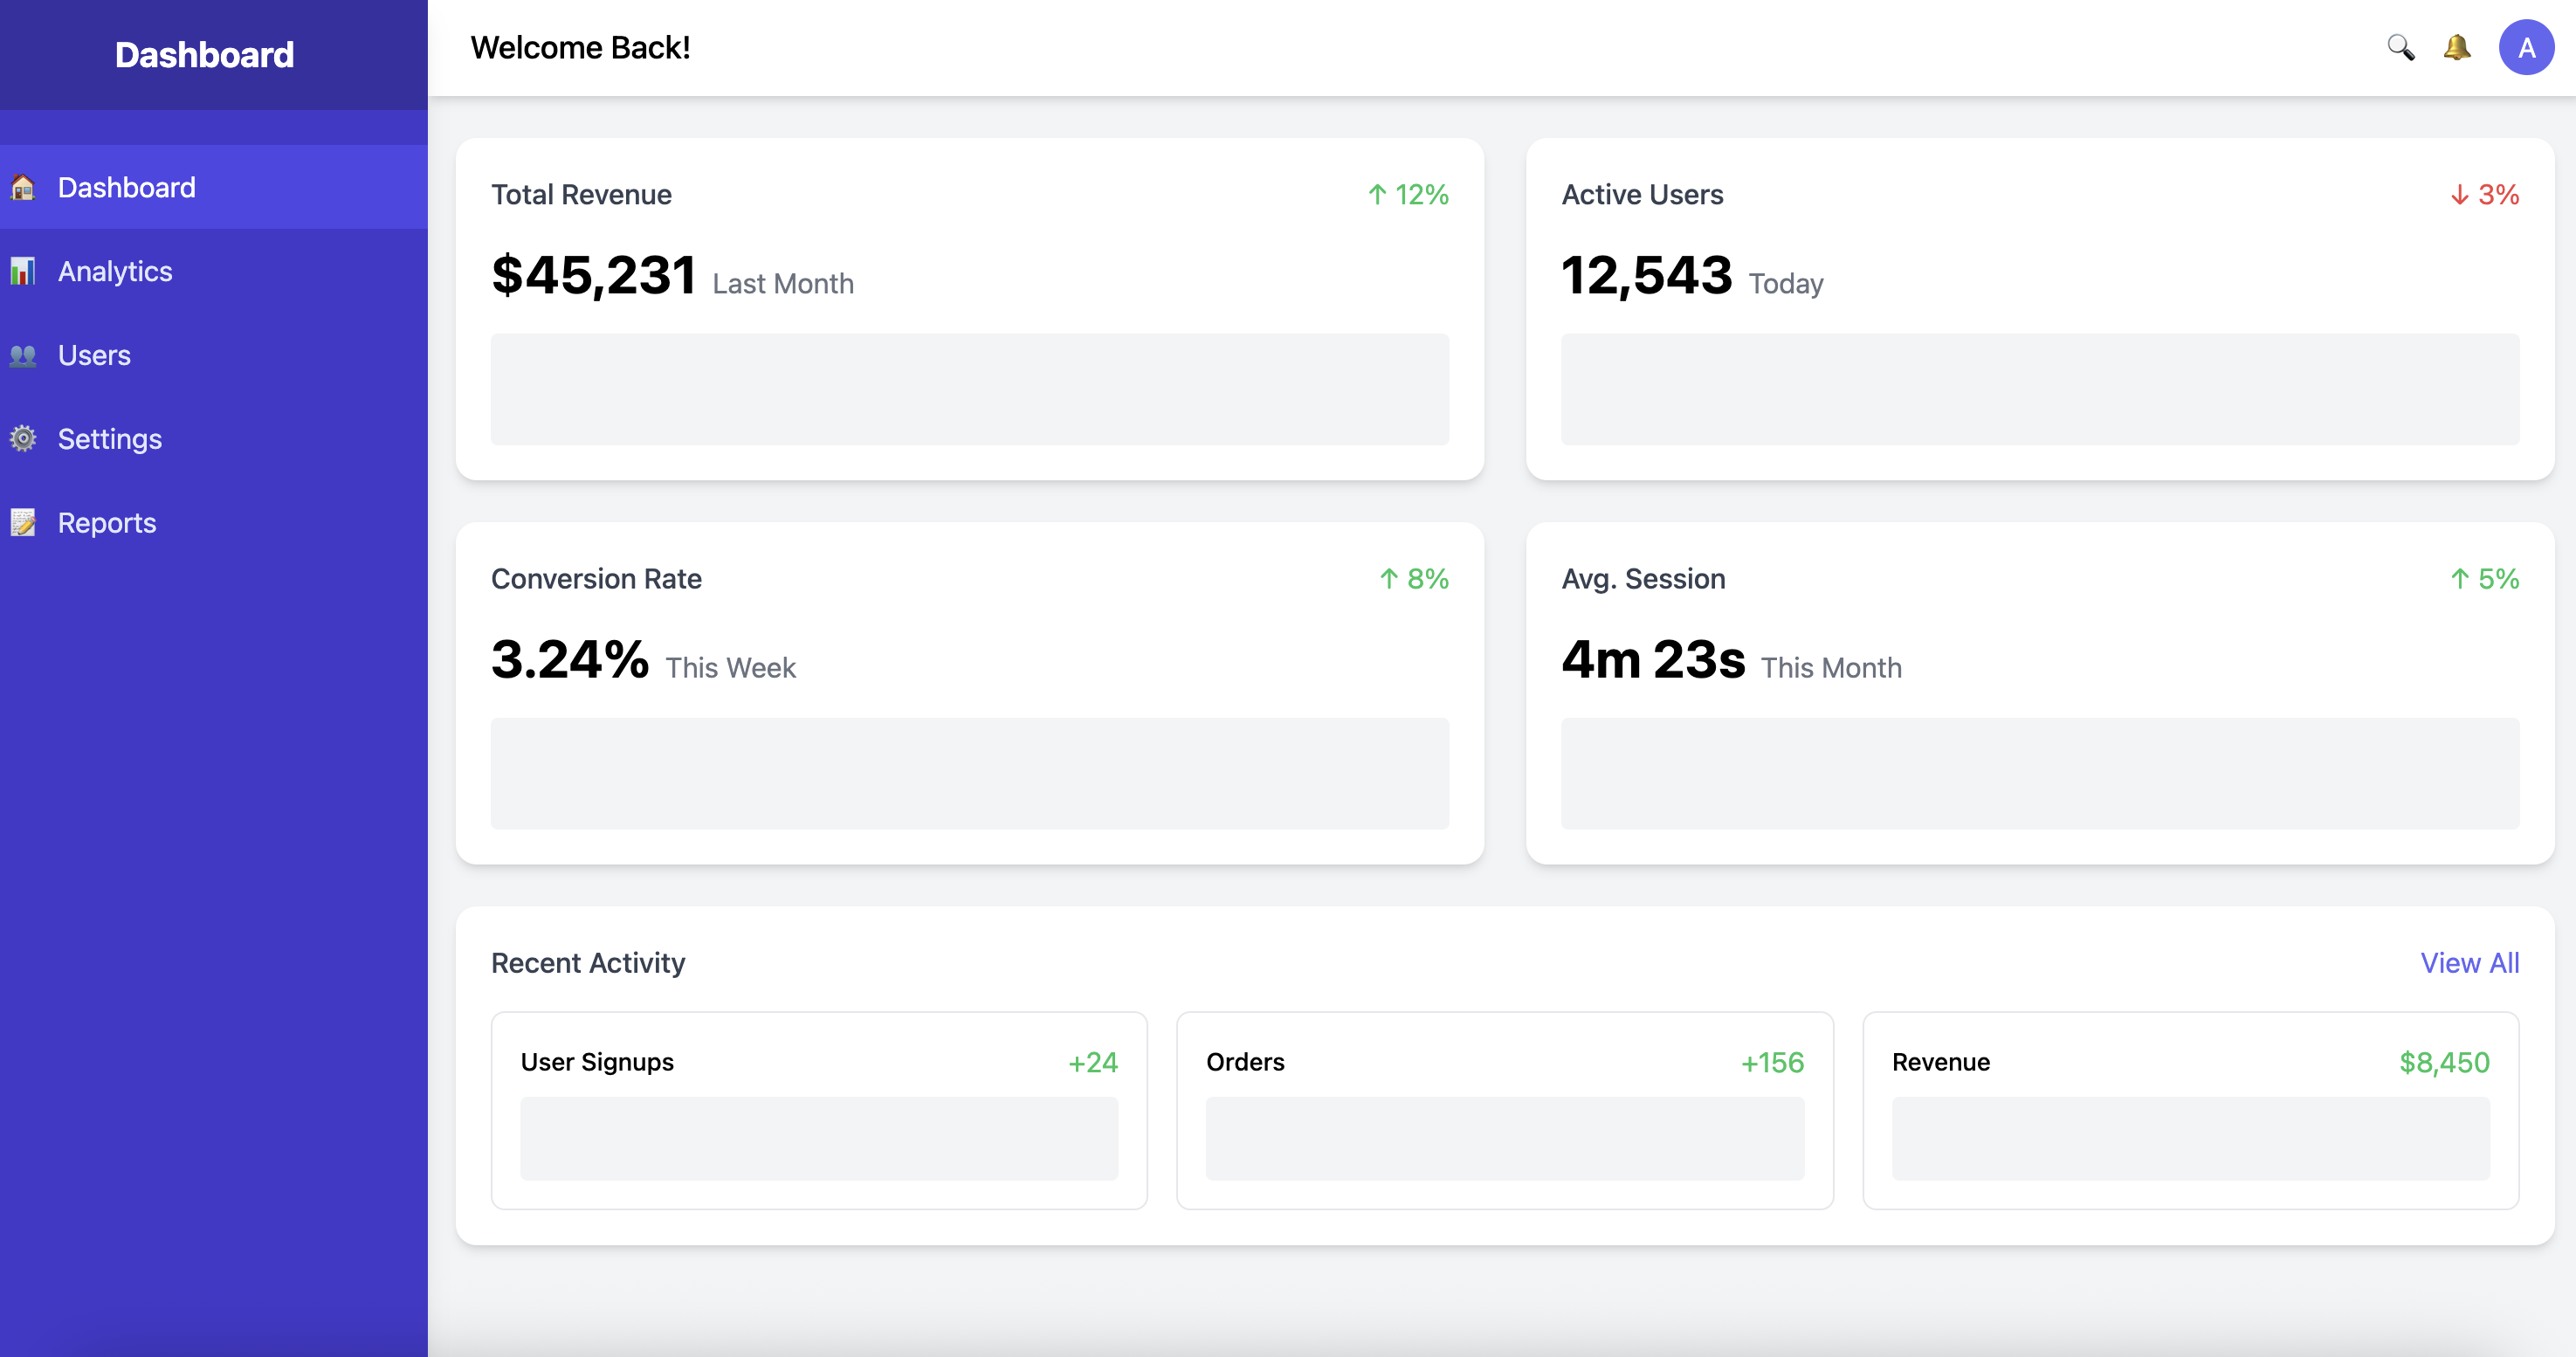Open the user avatar labeled A
2576x1357 pixels.
(x=2526, y=47)
